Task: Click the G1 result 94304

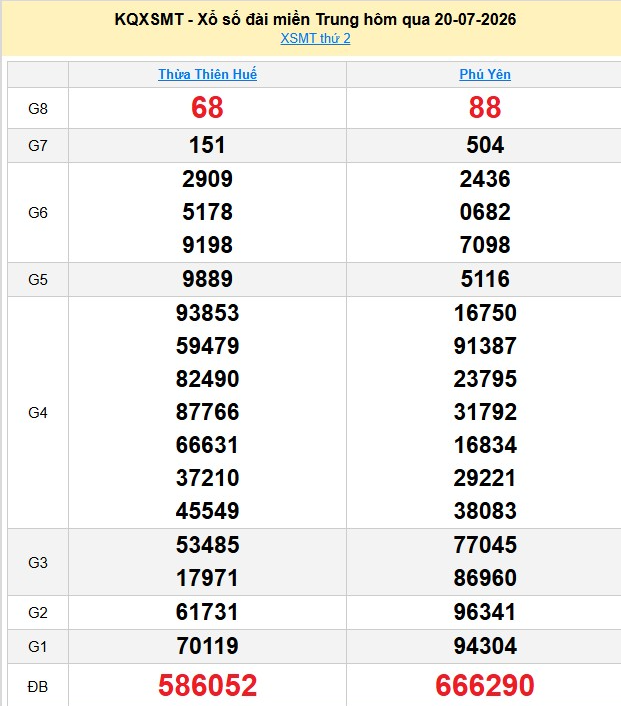Action: (485, 646)
